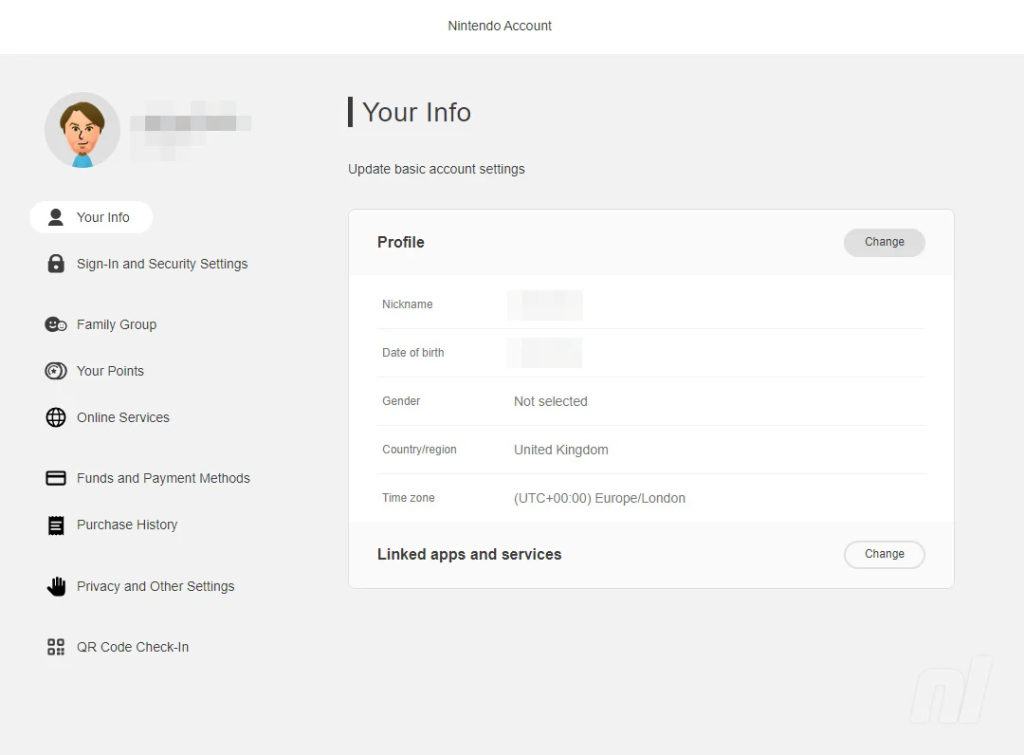Screen dimensions: 1024x755
Task: Click the globe icon for Online Services
Action: (56, 418)
